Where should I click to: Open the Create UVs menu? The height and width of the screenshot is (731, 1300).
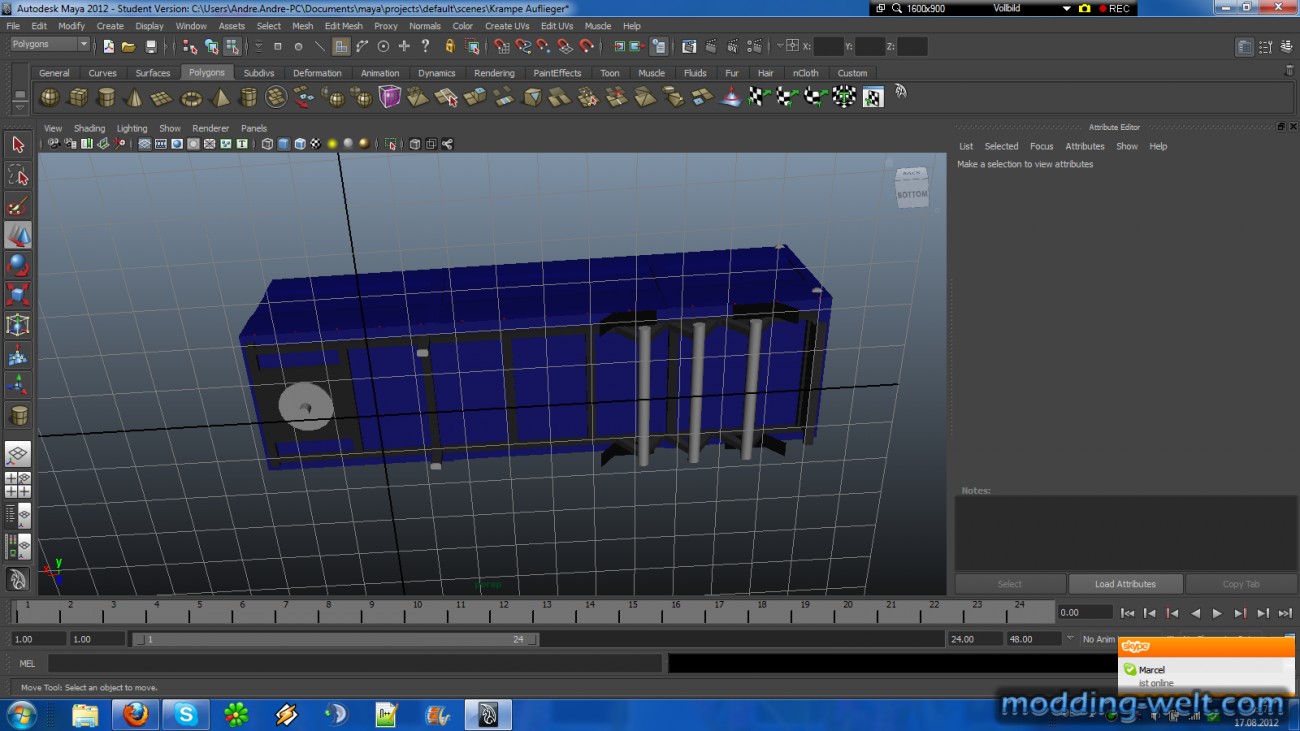[507, 26]
